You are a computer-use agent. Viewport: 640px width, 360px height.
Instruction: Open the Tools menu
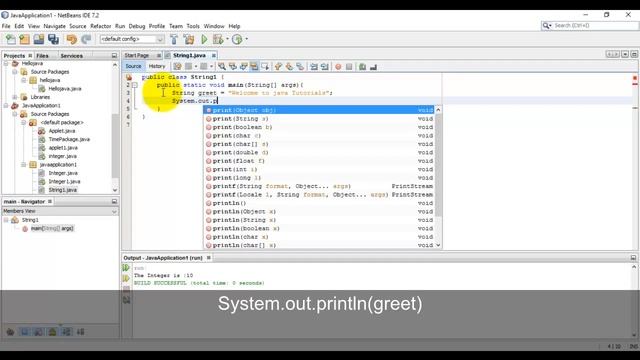pos(193,26)
